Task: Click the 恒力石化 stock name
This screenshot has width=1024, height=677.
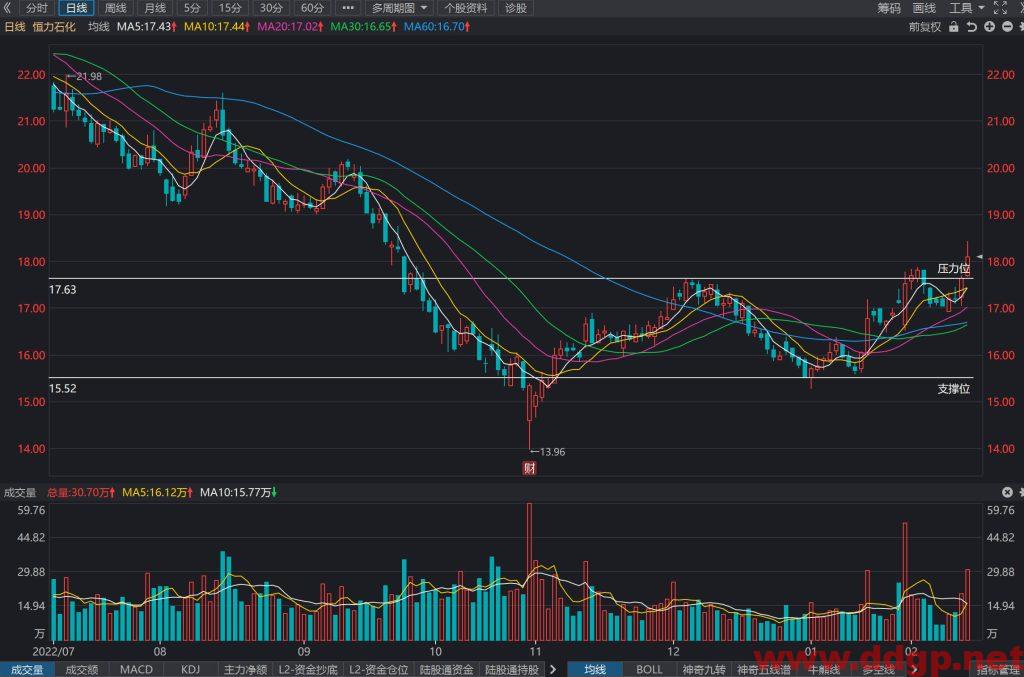Action: pos(54,27)
